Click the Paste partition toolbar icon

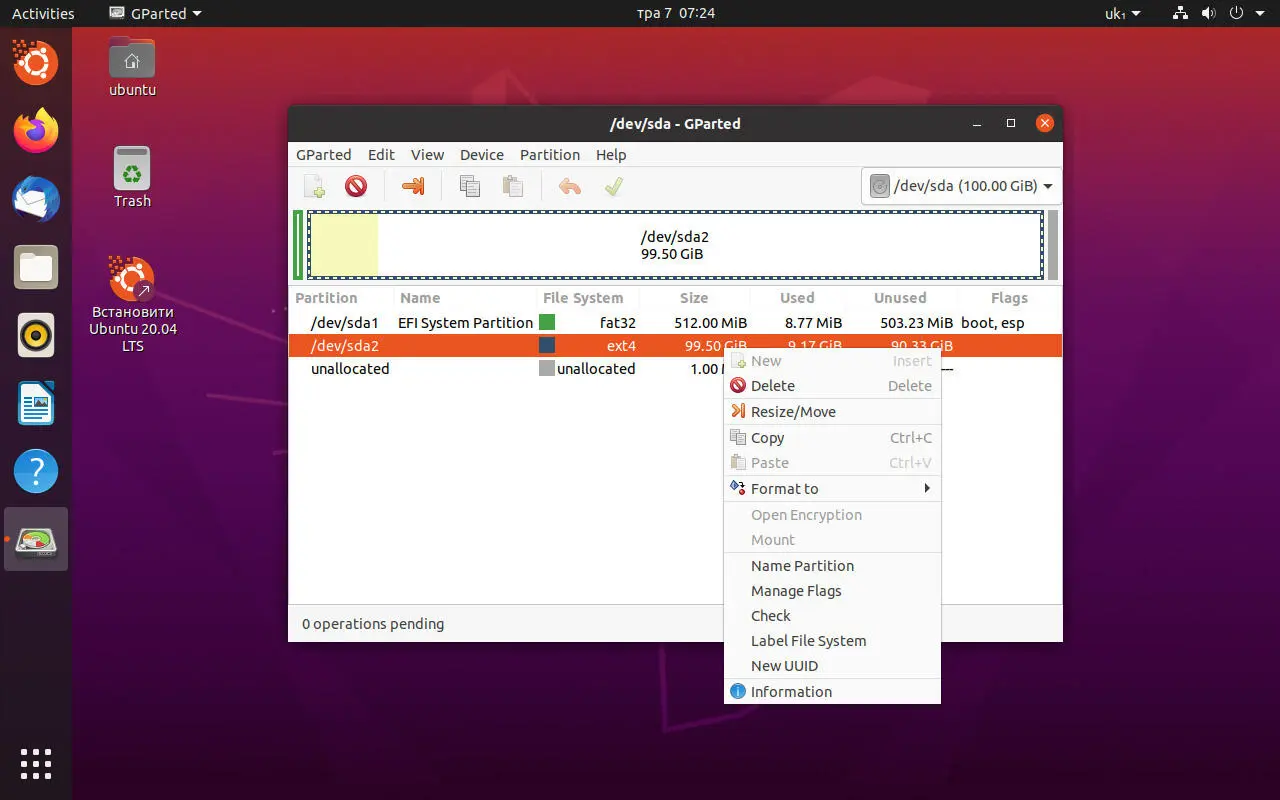(x=513, y=186)
